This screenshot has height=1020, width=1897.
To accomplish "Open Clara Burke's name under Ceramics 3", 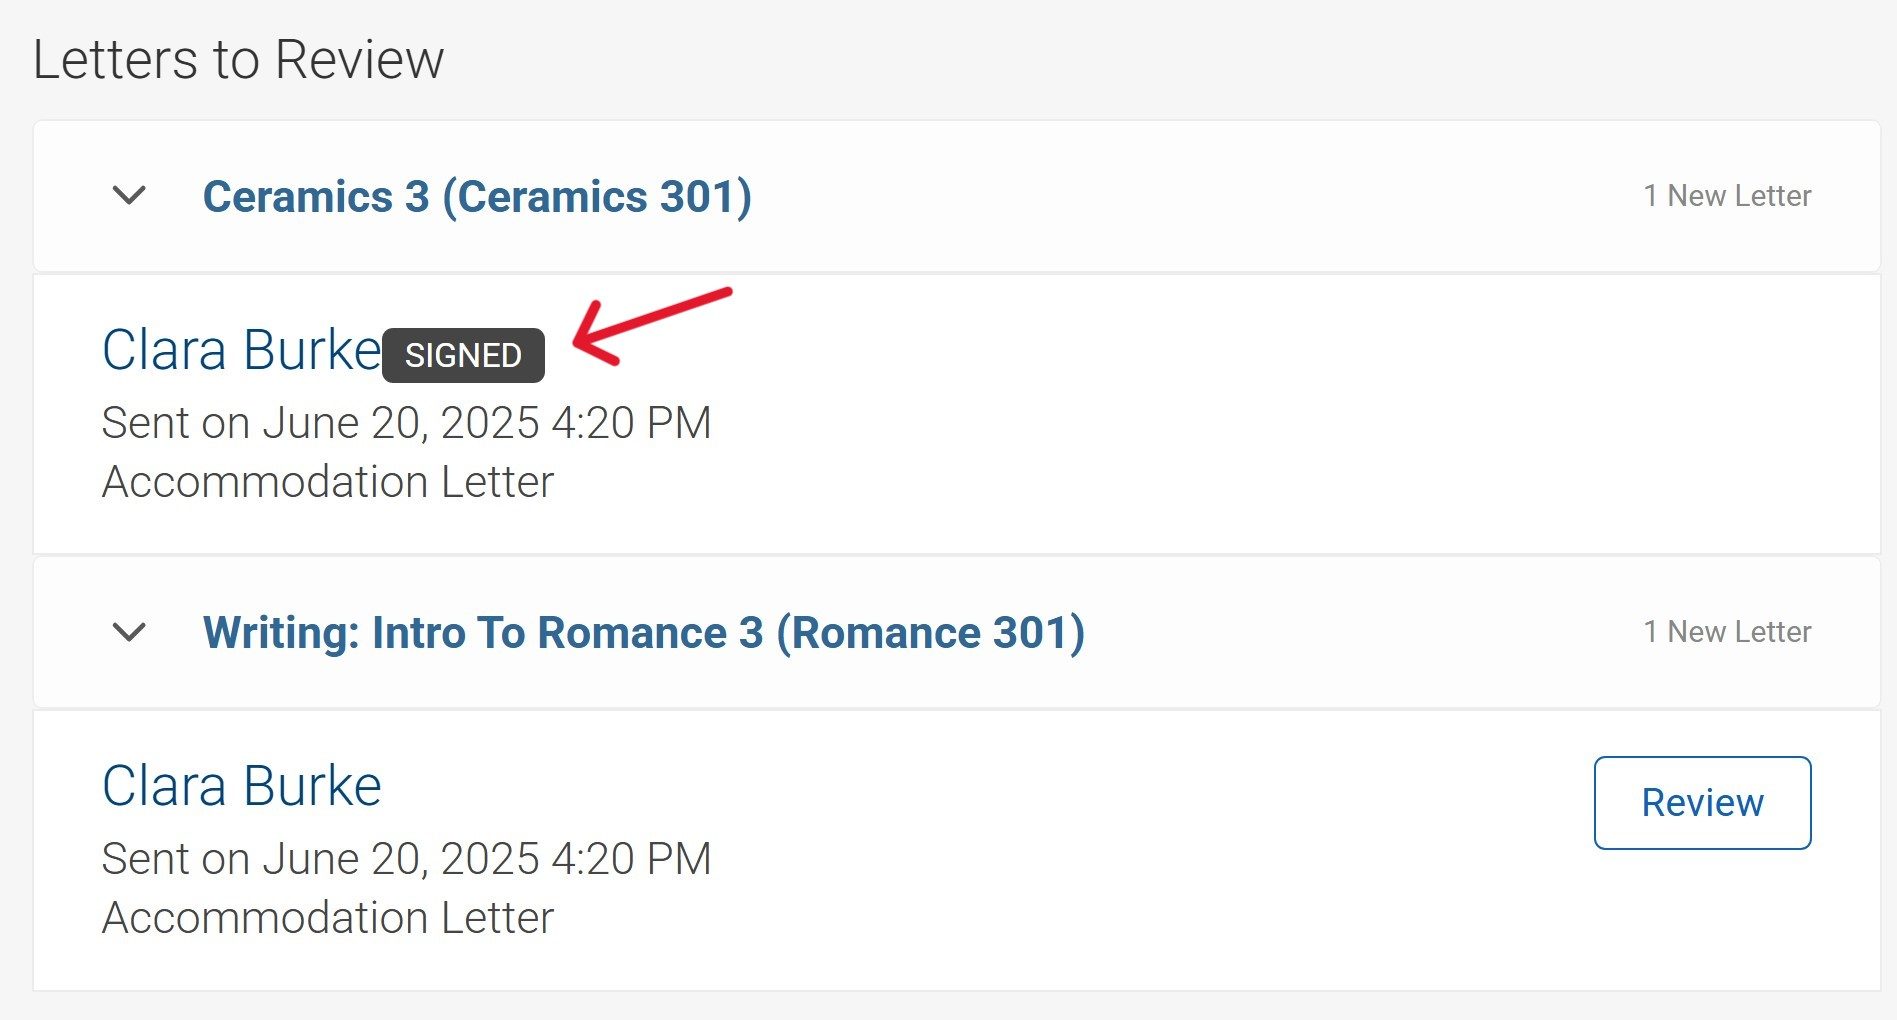I will pos(241,350).
